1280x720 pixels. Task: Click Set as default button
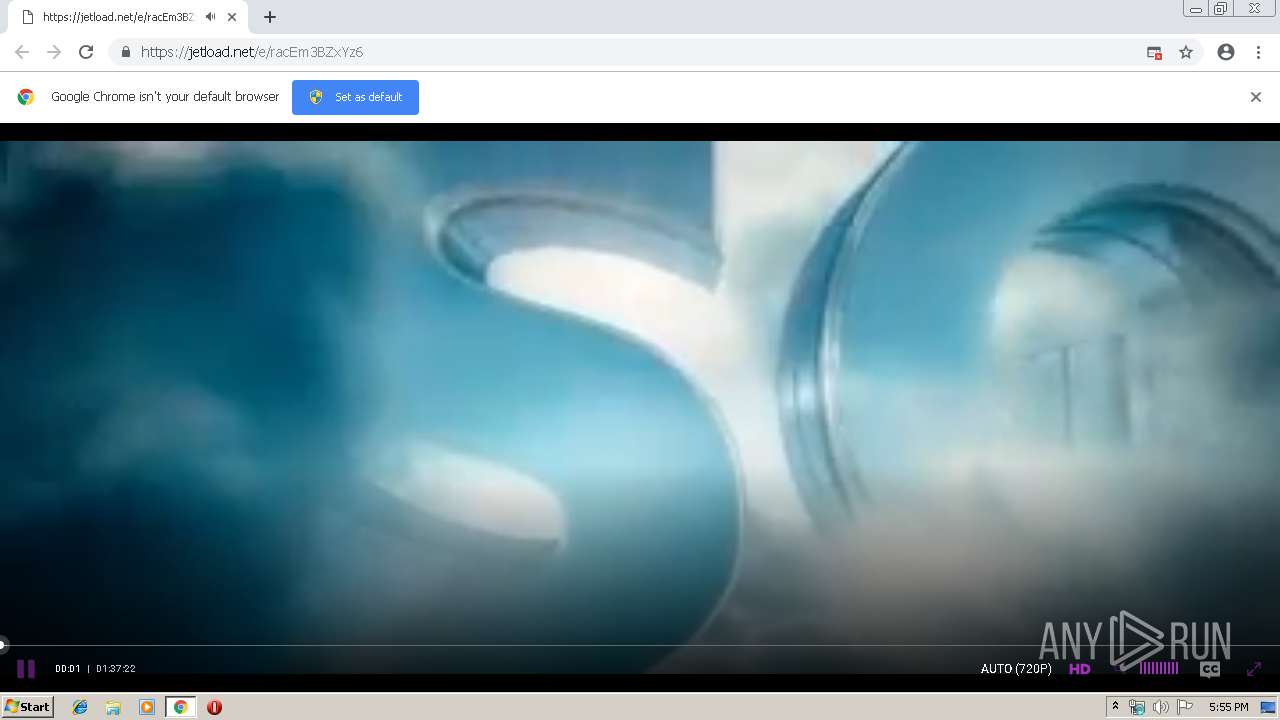click(x=355, y=97)
